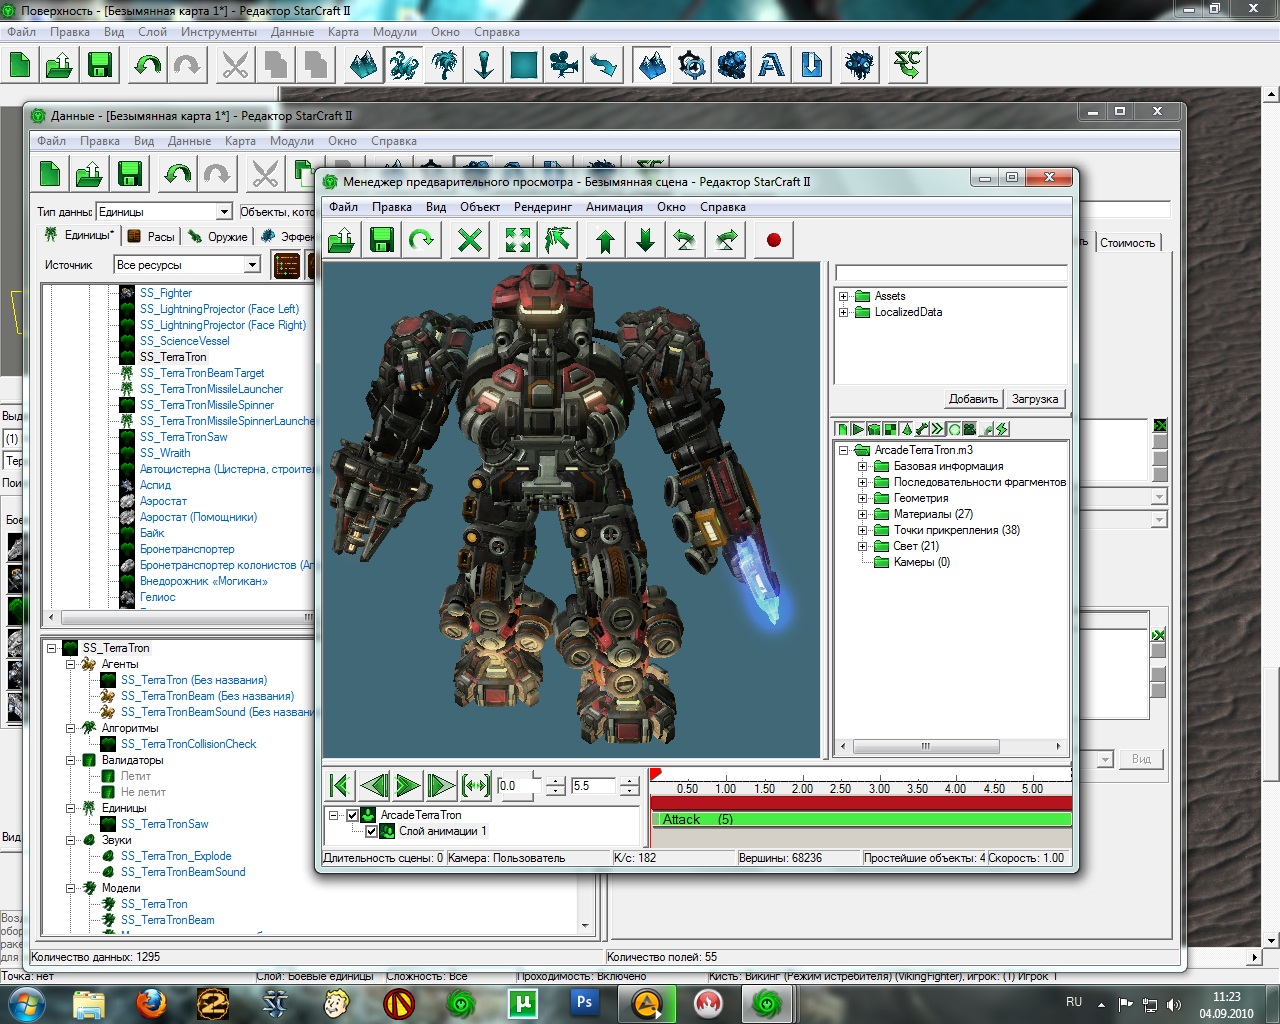Click the lightning bolt icon above the model tree
Viewport: 1280px width, 1024px height.
pyautogui.click(x=1001, y=429)
